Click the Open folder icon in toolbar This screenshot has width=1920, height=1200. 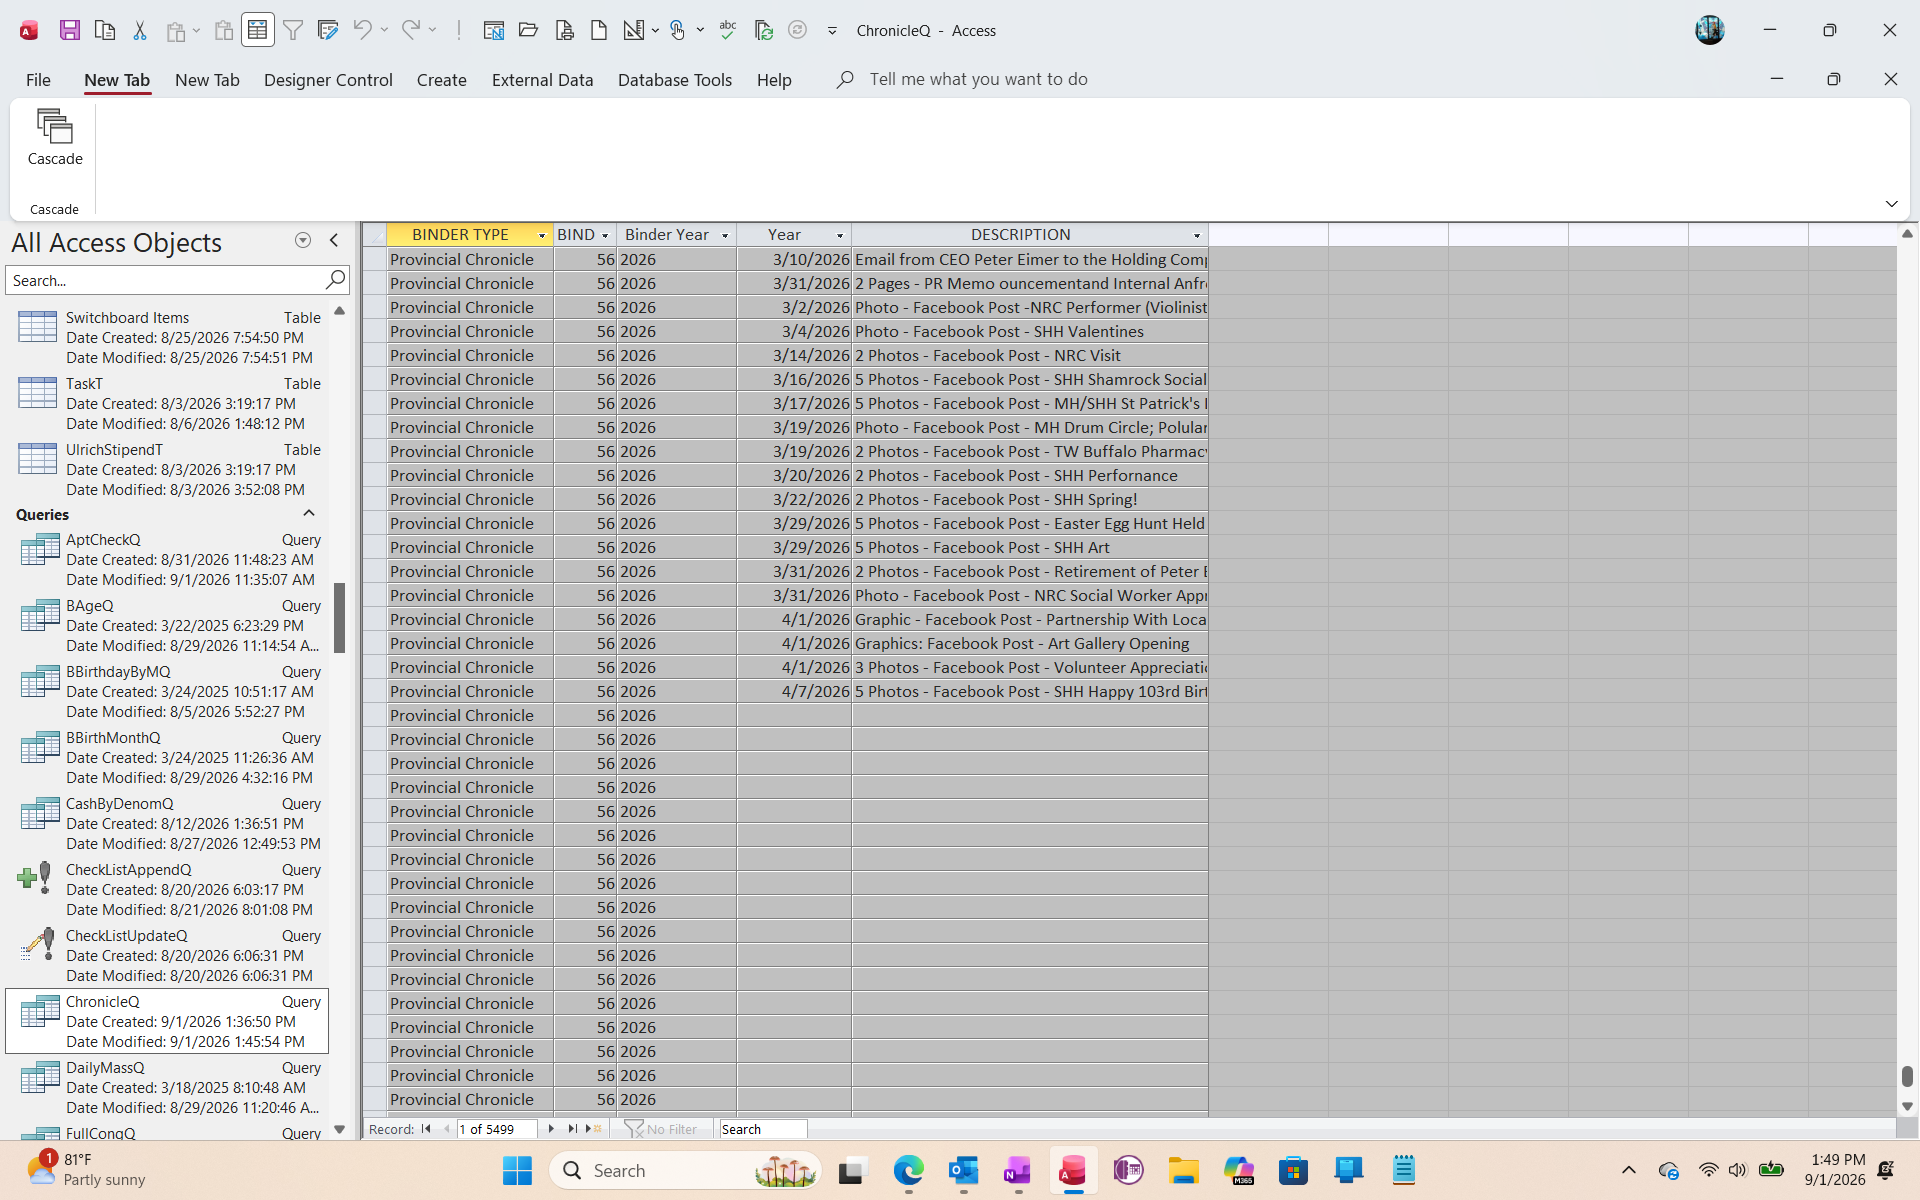point(529,30)
